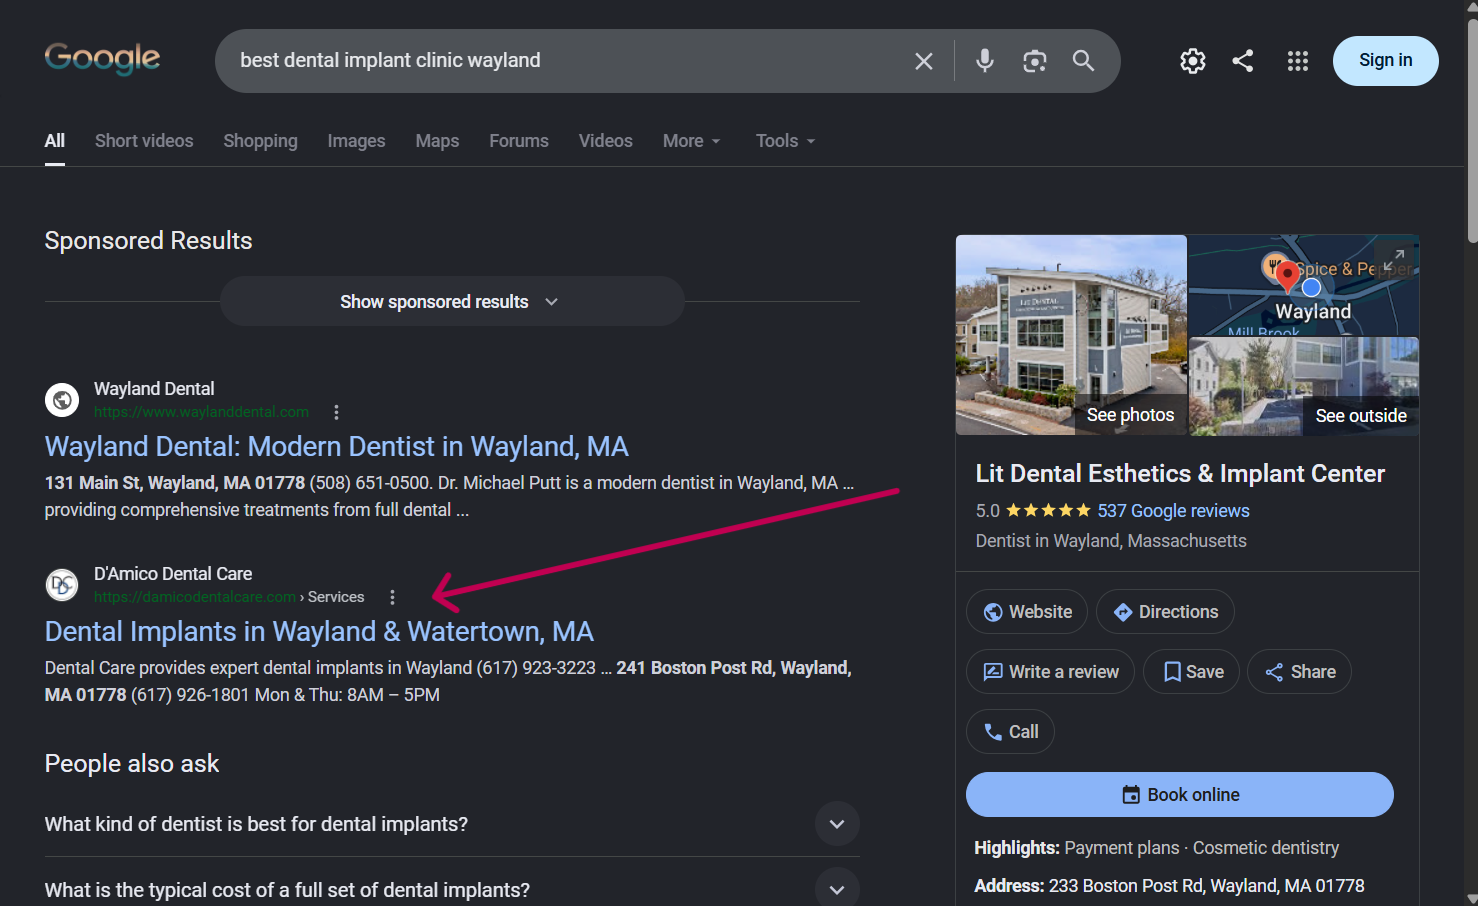The image size is (1478, 906).
Task: Open the More dropdown in search tabs
Action: 691,141
